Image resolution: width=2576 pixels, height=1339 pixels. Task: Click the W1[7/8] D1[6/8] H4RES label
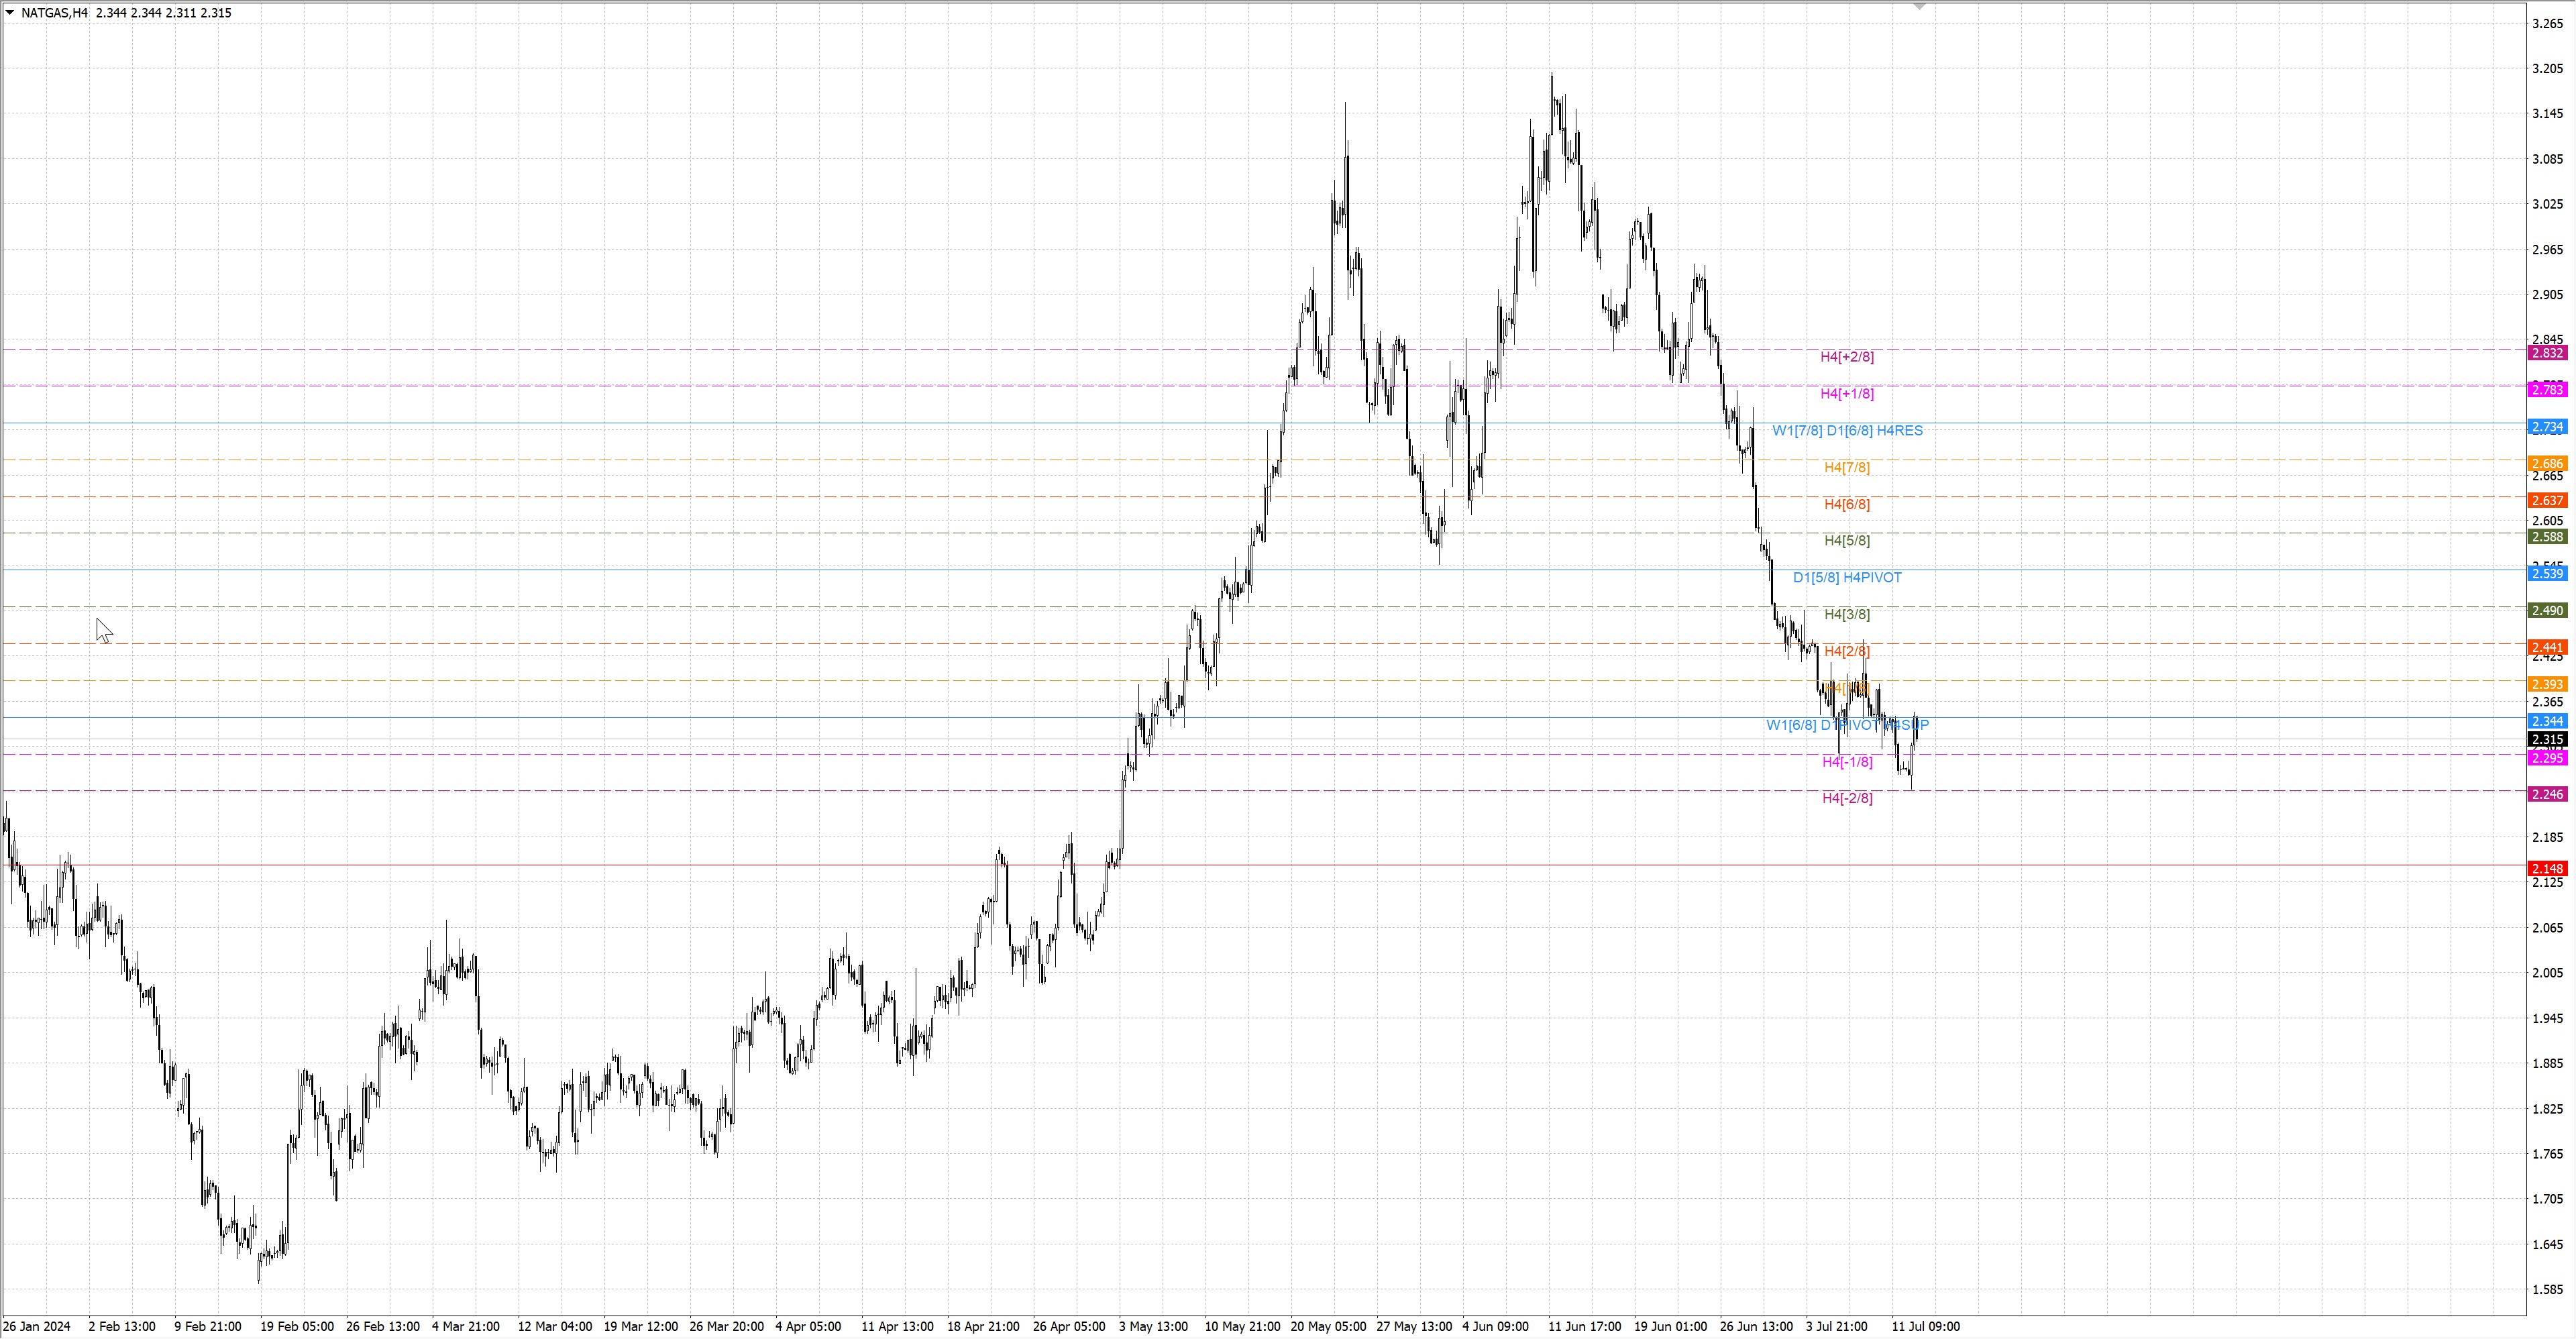1846,431
